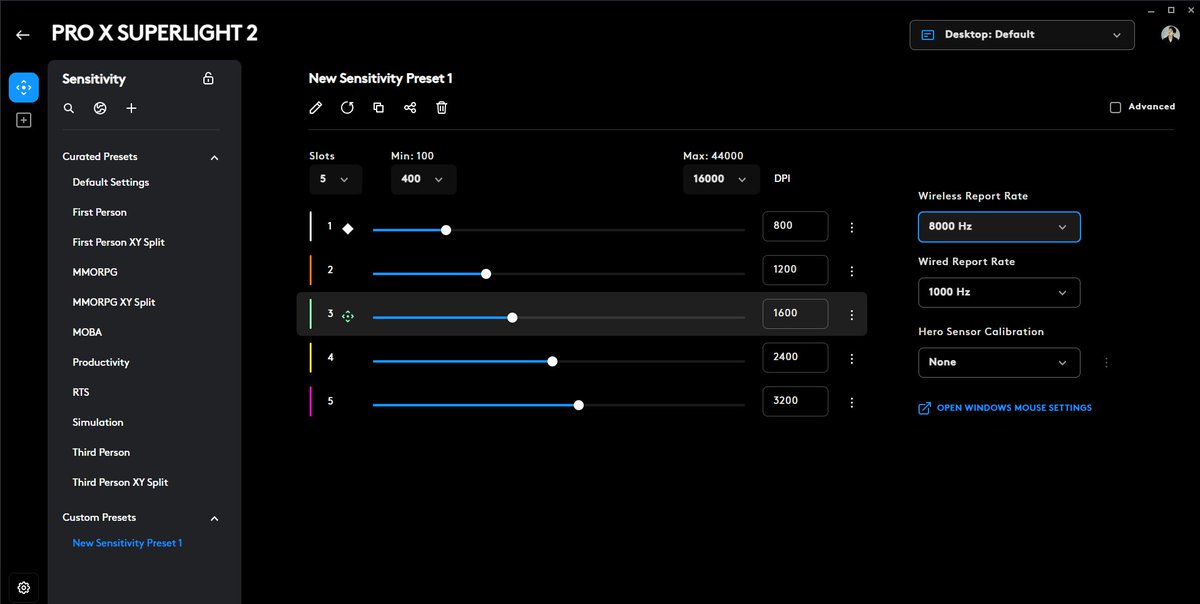Viewport: 1200px width, 604px height.
Task: Click the yellow color bar of slot 4
Action: coord(311,357)
